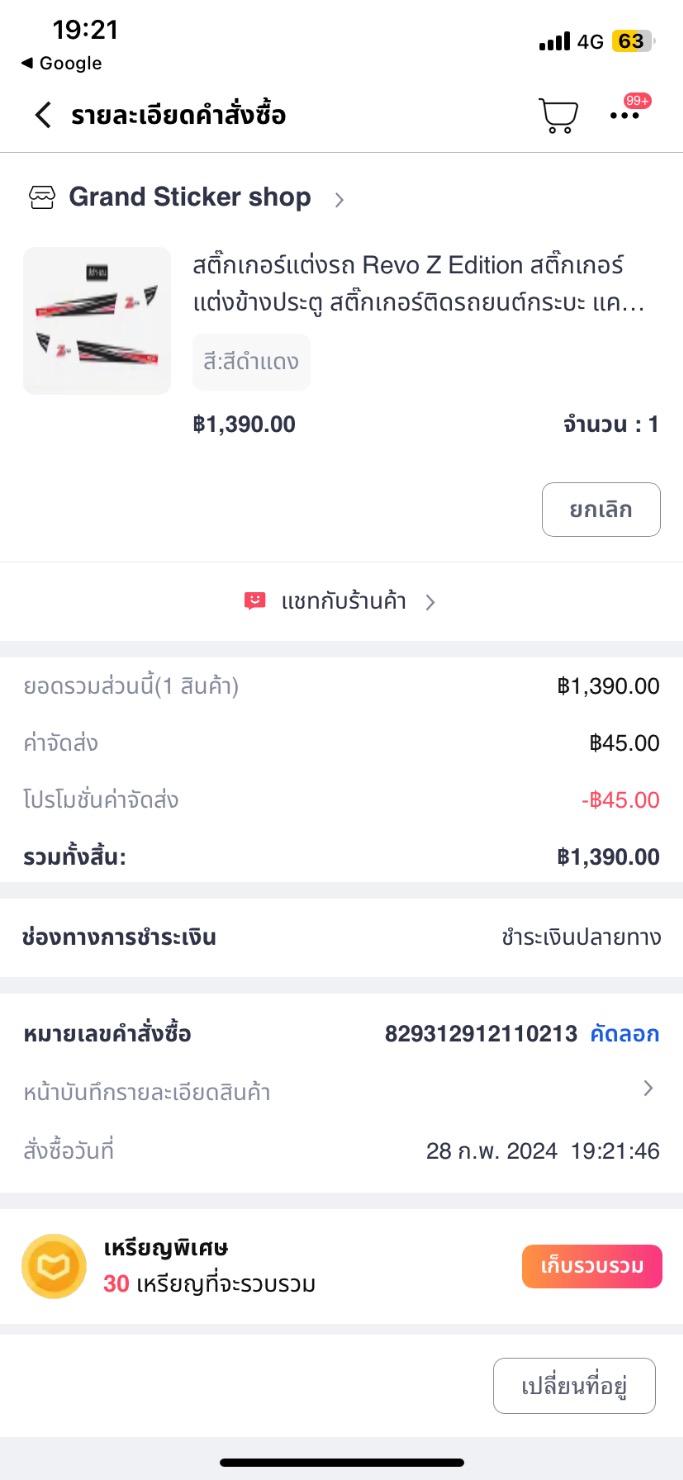Select the สีดำแดง color variant tag

(251, 361)
